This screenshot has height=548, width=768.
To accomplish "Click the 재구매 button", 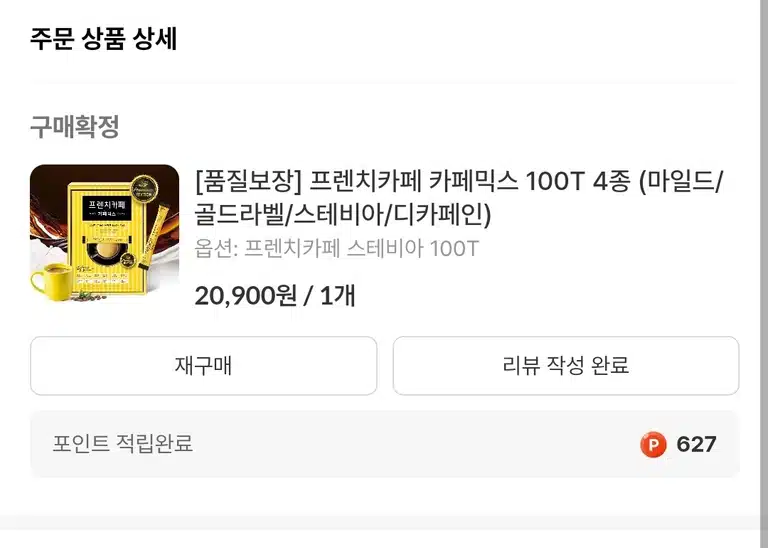I will [203, 366].
